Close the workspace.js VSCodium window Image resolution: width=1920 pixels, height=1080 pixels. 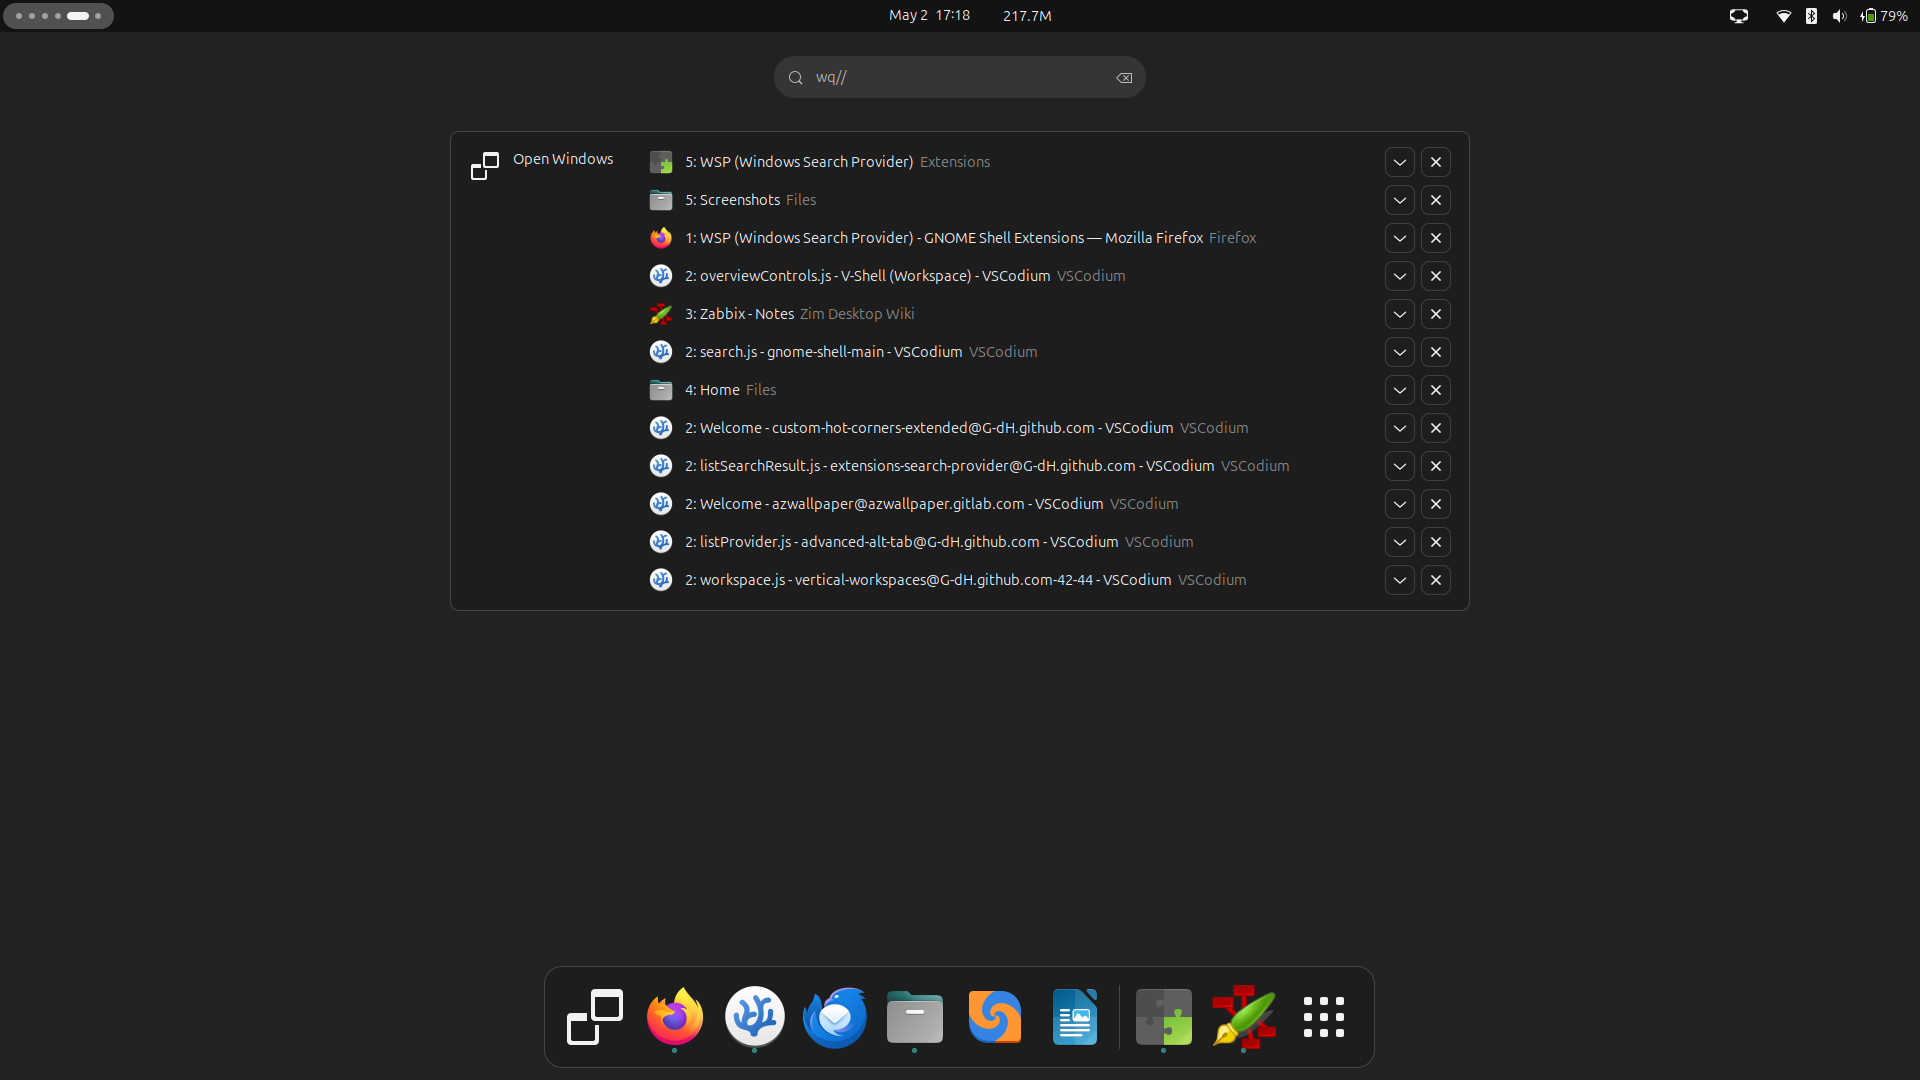(x=1436, y=580)
